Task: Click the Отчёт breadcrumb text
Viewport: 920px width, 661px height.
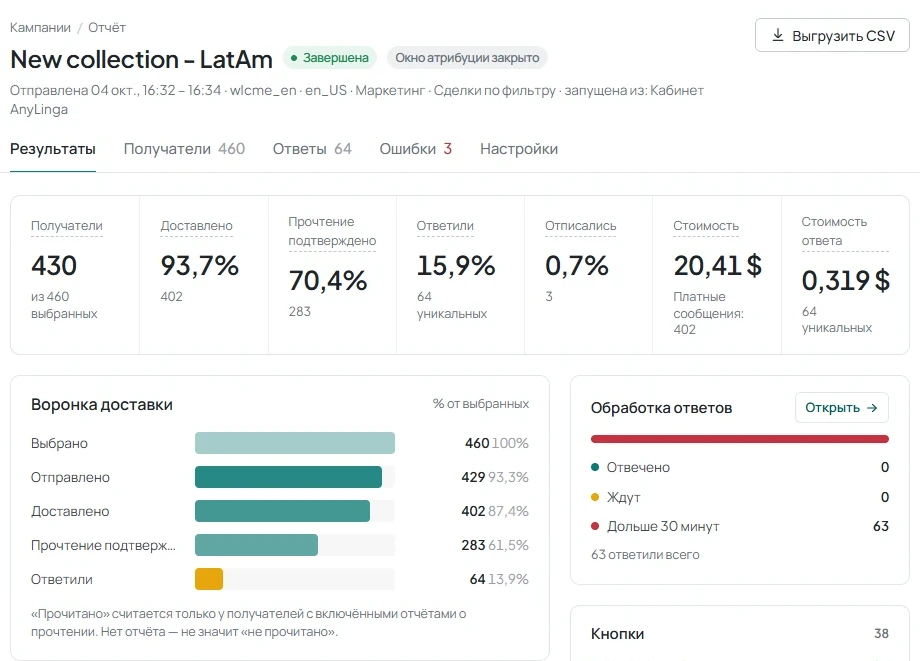Action: 107,28
